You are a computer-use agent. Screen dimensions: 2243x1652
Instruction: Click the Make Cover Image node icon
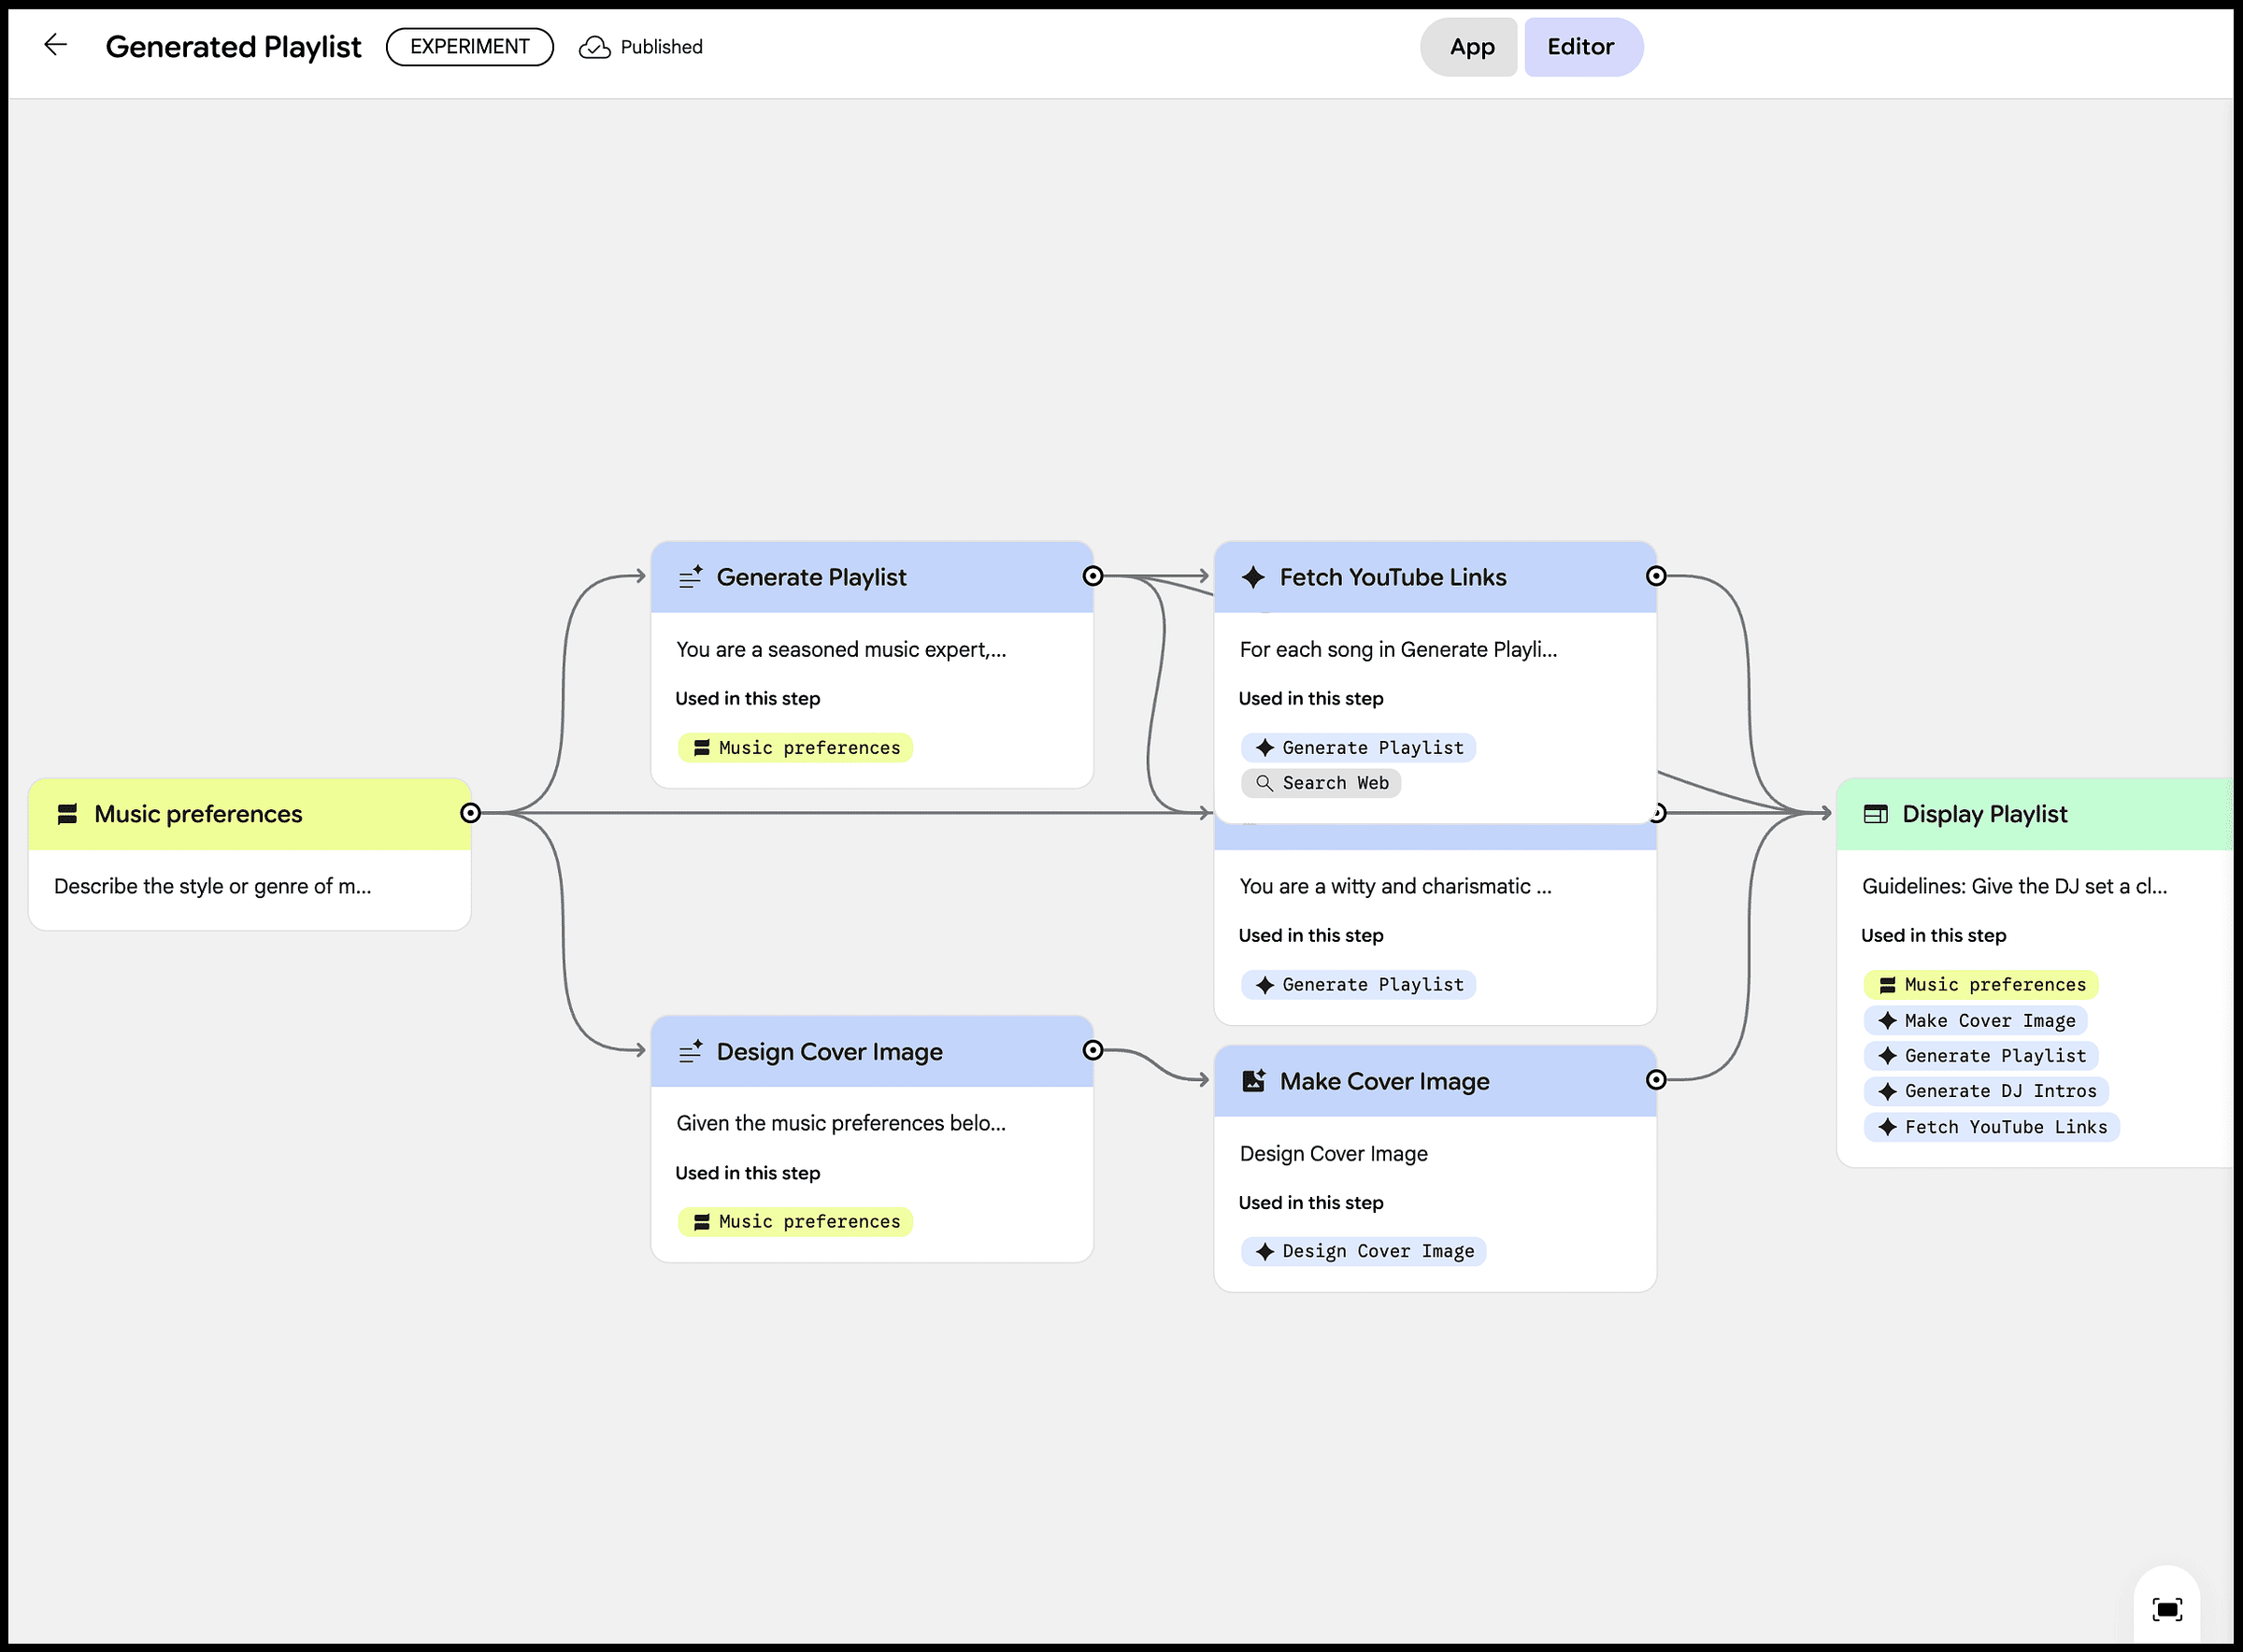click(x=1253, y=1081)
